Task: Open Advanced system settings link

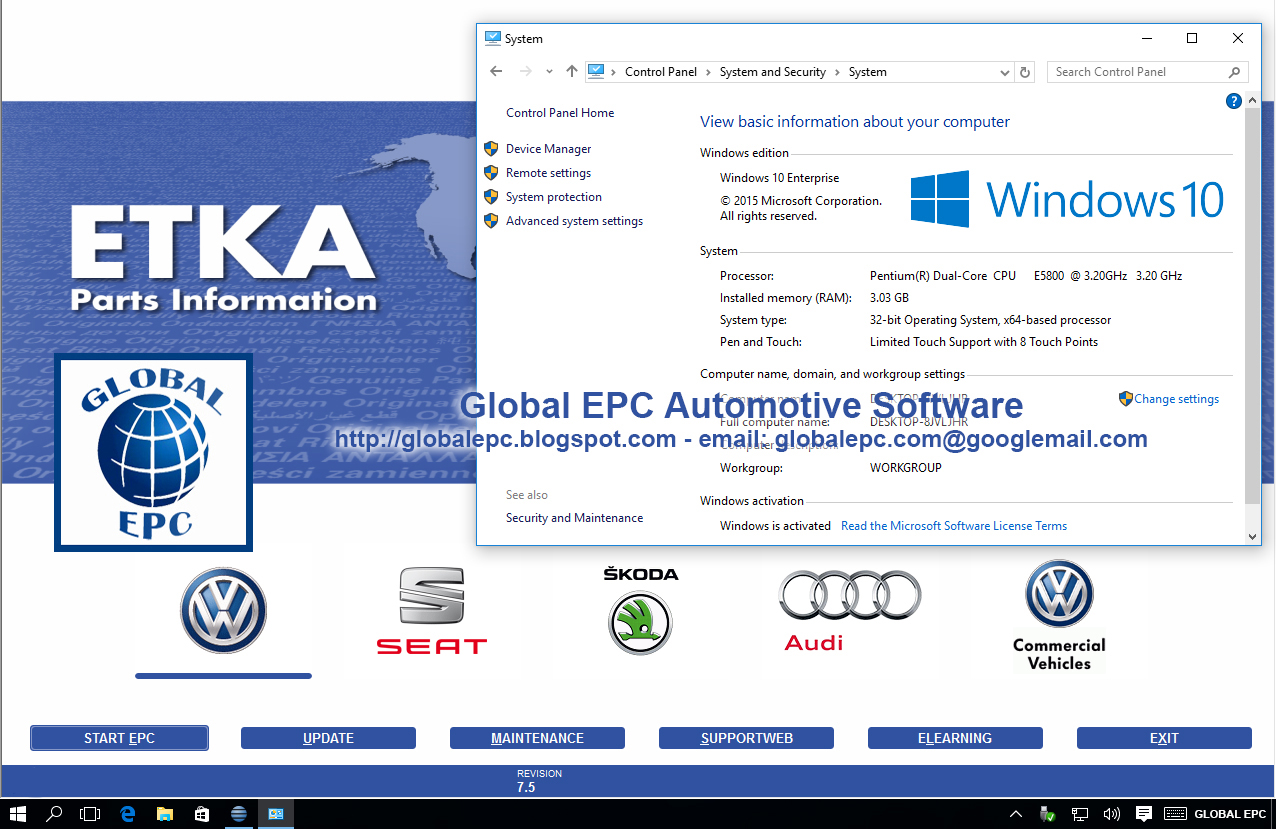Action: click(574, 221)
